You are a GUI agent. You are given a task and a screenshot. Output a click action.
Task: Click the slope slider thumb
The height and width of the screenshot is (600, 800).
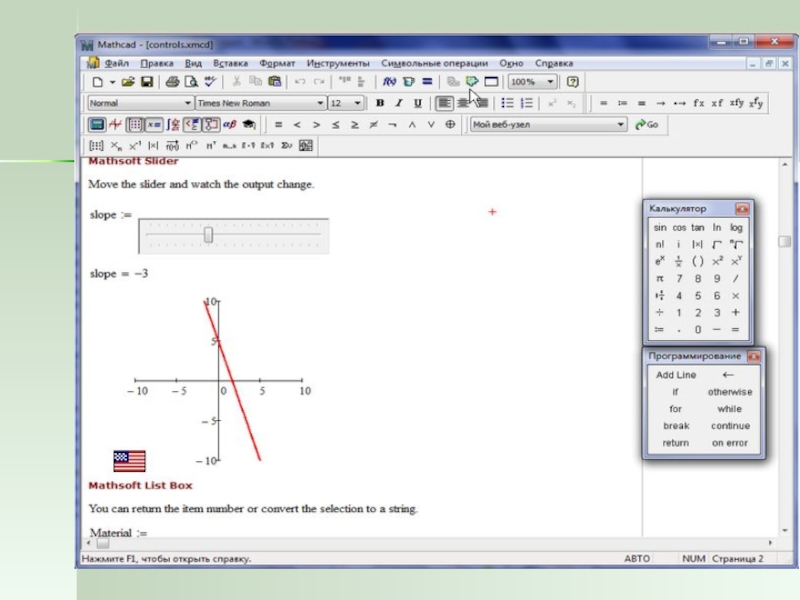coord(208,234)
